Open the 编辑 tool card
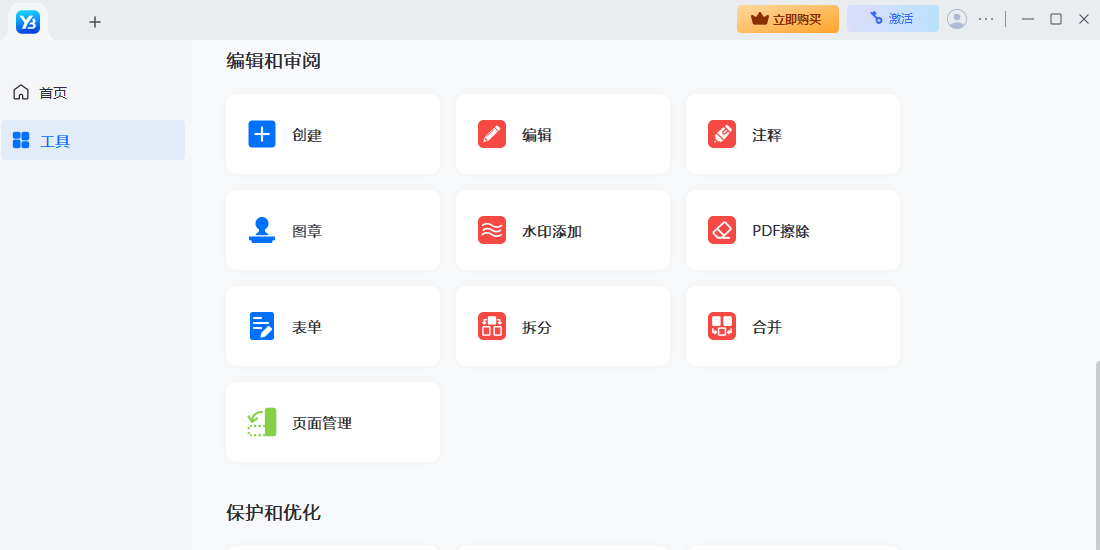The height and width of the screenshot is (550, 1100). (x=563, y=134)
